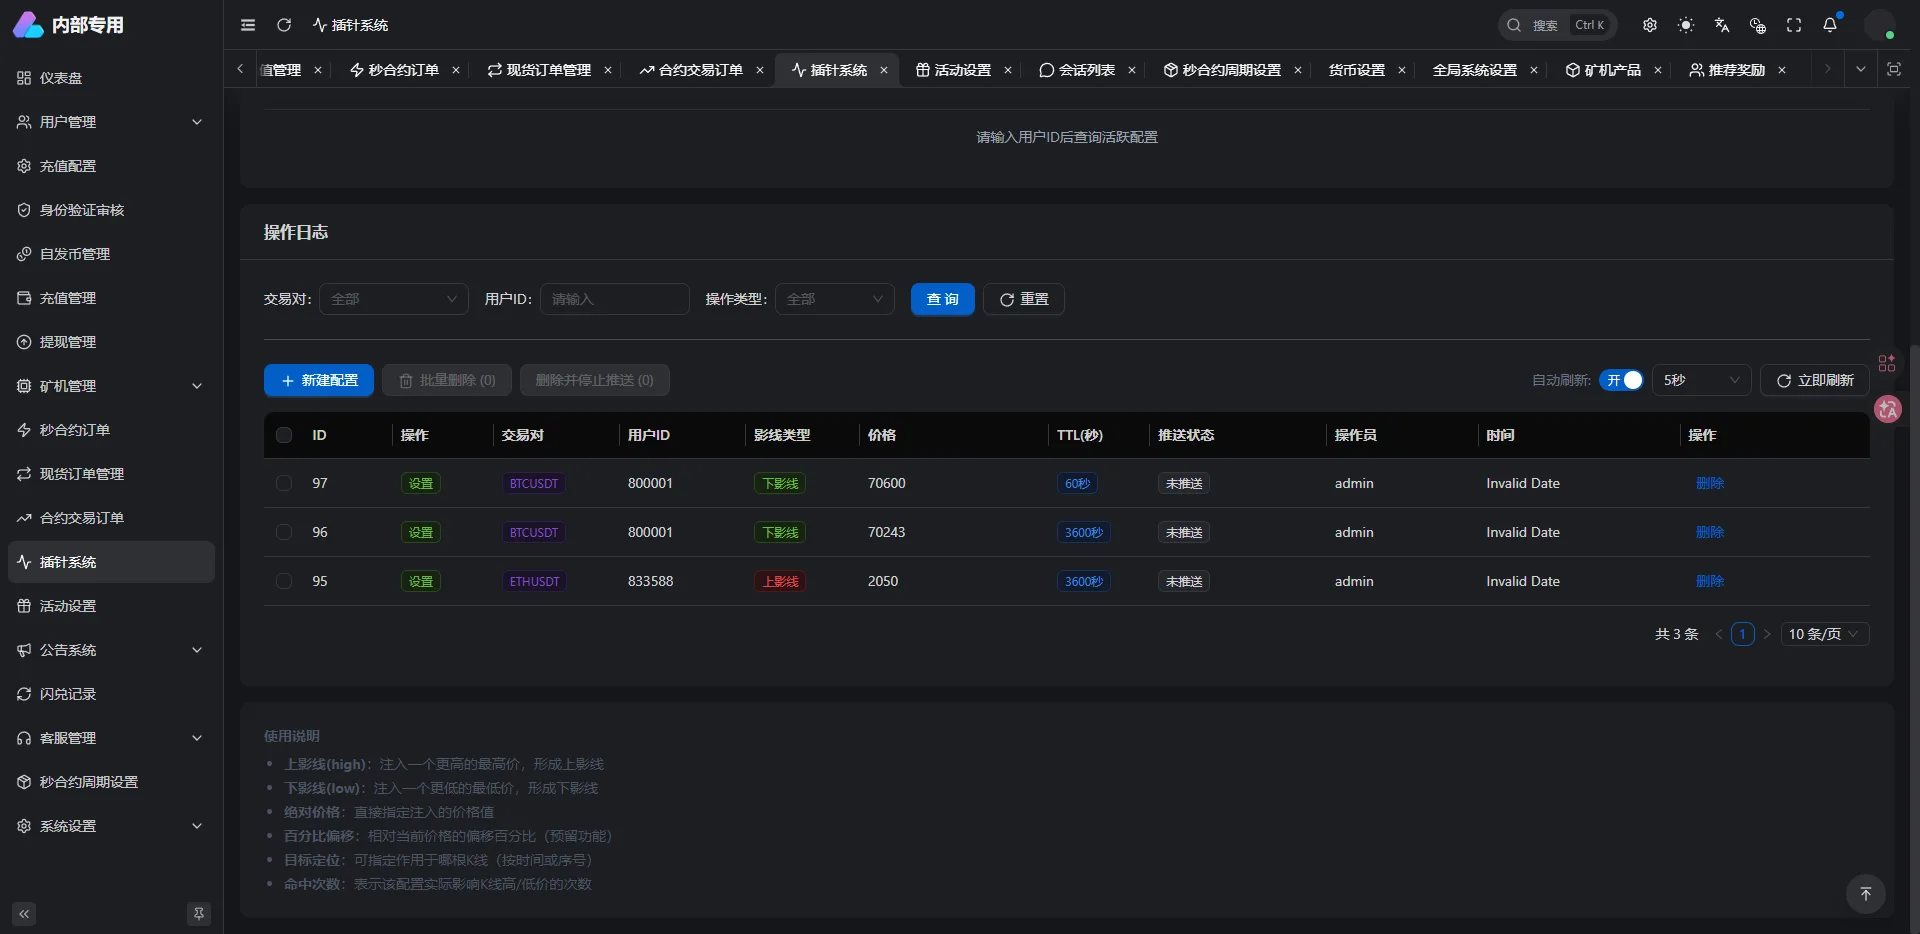Expand 矿机管理 in sidebar
Image resolution: width=1920 pixels, height=934 pixels.
tap(111, 386)
